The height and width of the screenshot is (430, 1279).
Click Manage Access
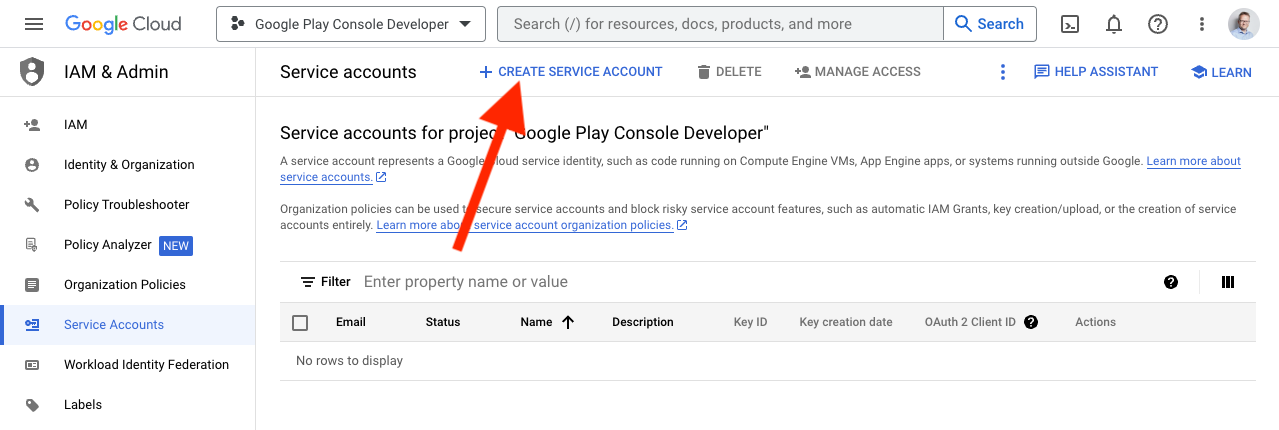pyautogui.click(x=858, y=72)
